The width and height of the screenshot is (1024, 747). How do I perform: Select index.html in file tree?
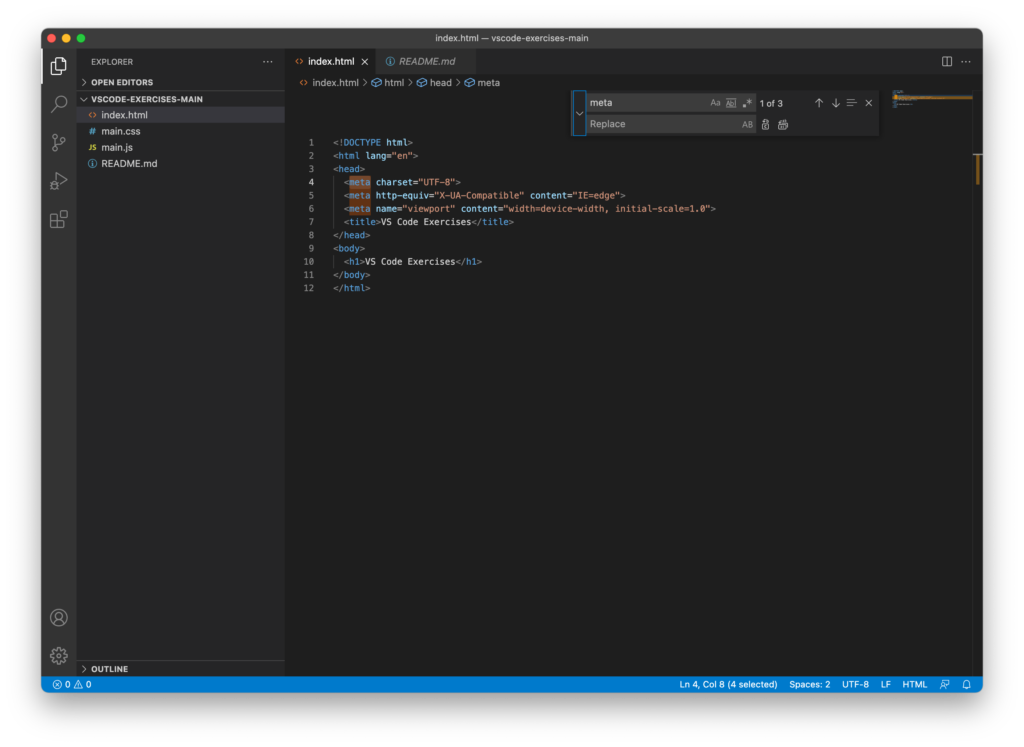[181, 115]
